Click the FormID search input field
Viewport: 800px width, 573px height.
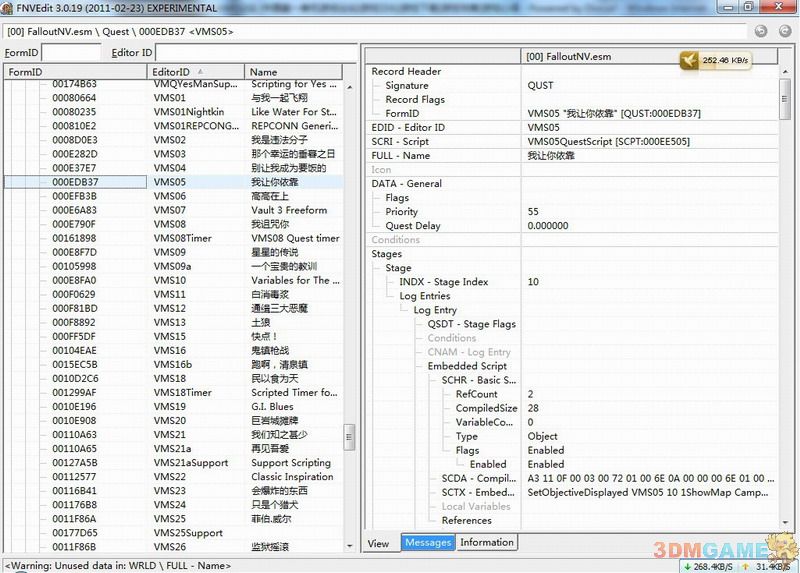[x=71, y=53]
